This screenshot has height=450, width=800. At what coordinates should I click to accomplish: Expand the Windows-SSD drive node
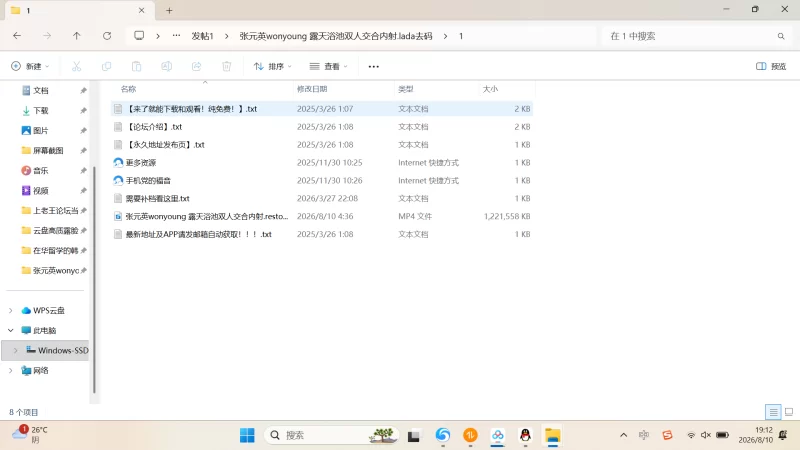click(x=15, y=350)
